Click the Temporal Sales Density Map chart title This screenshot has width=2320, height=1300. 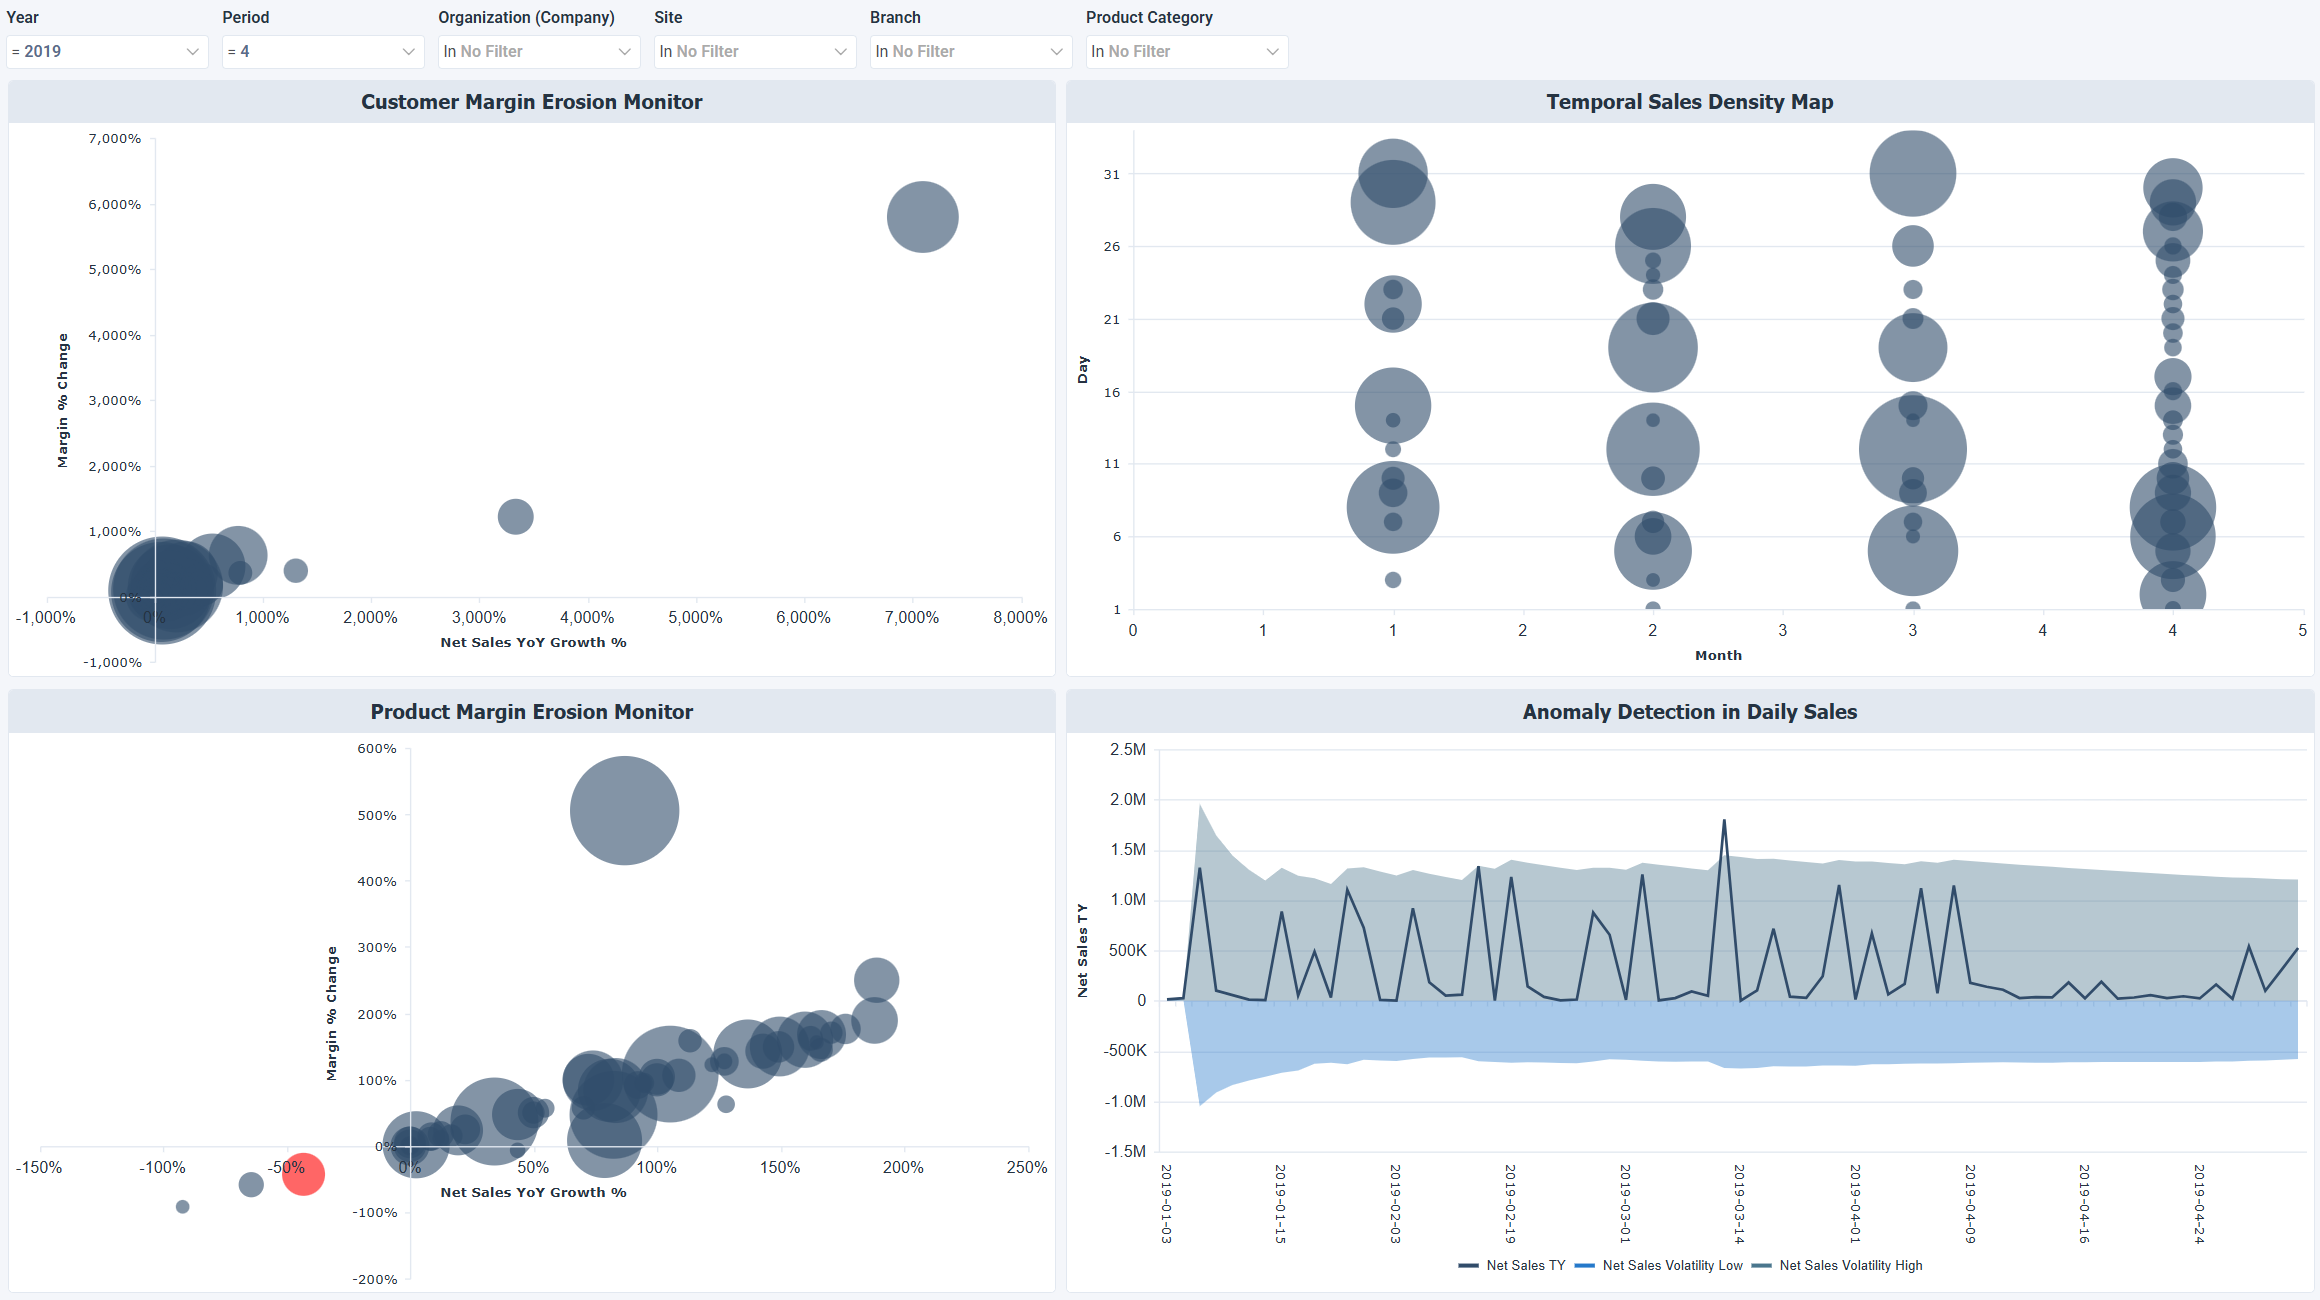pos(1689,101)
